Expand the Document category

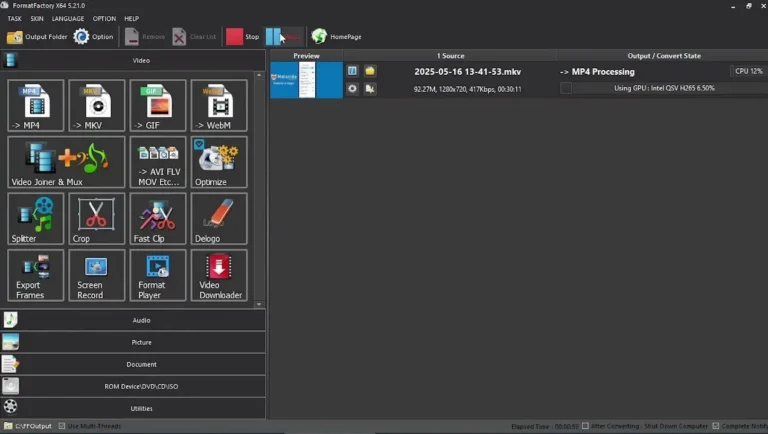133,364
